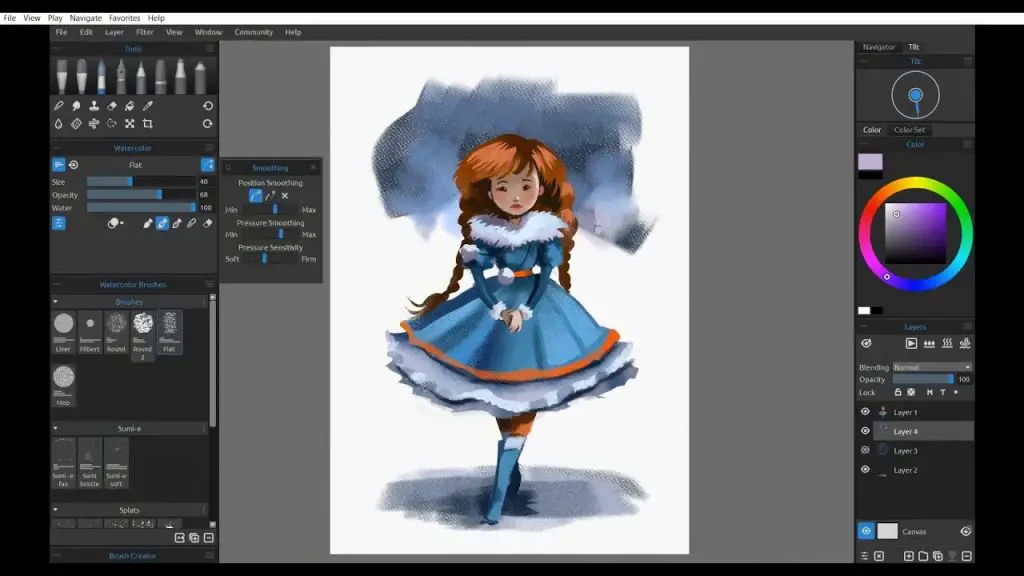
Task: Enable the lock icon in the Layers panel
Action: tap(898, 392)
